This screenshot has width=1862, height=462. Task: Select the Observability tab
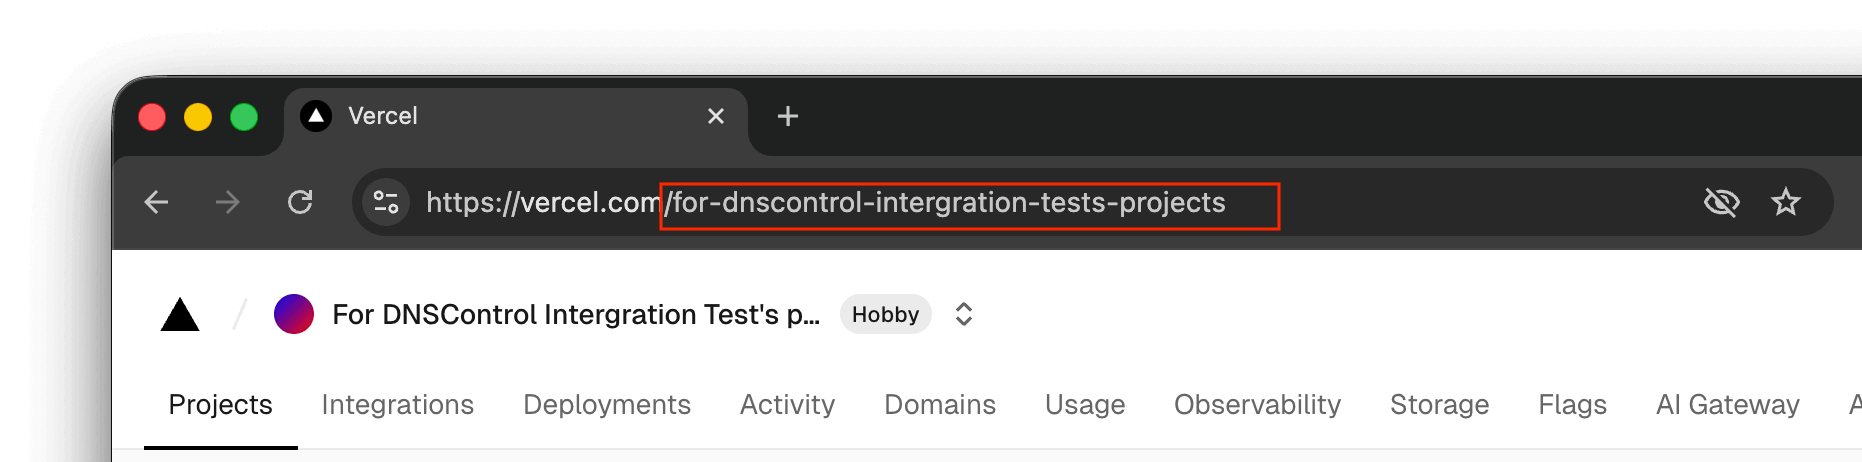(x=1257, y=405)
